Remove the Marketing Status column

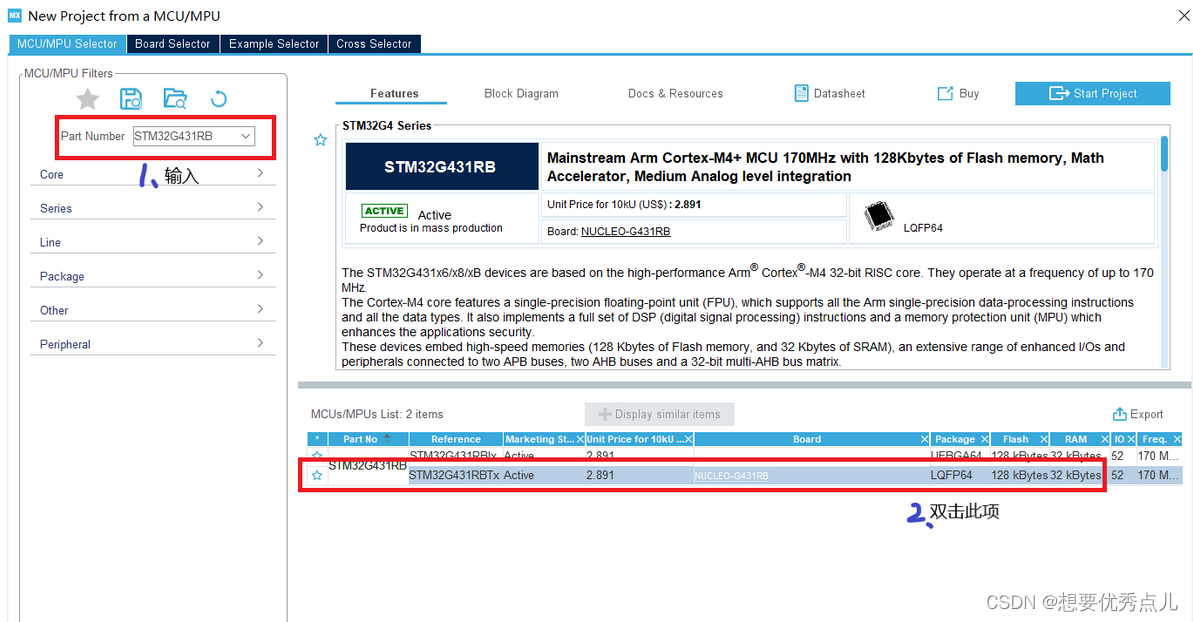point(580,440)
